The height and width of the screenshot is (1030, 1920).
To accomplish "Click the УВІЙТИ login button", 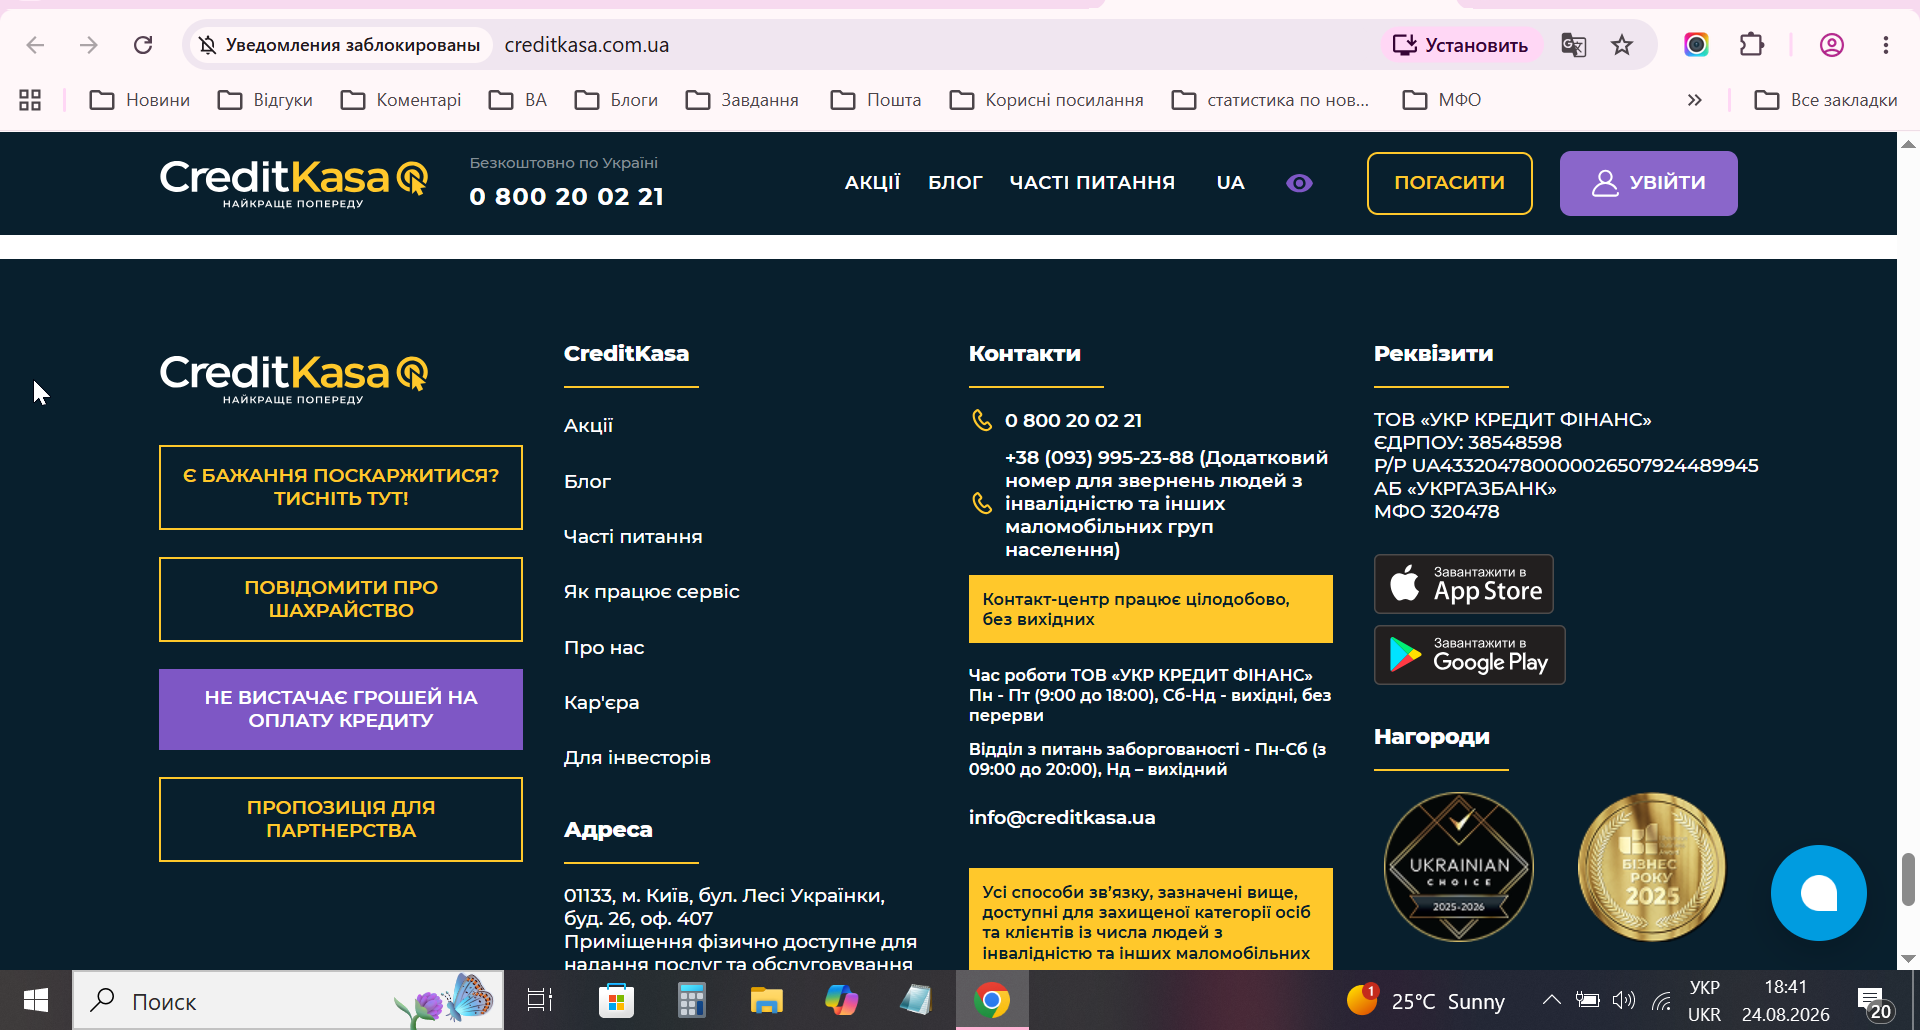I will [1648, 183].
